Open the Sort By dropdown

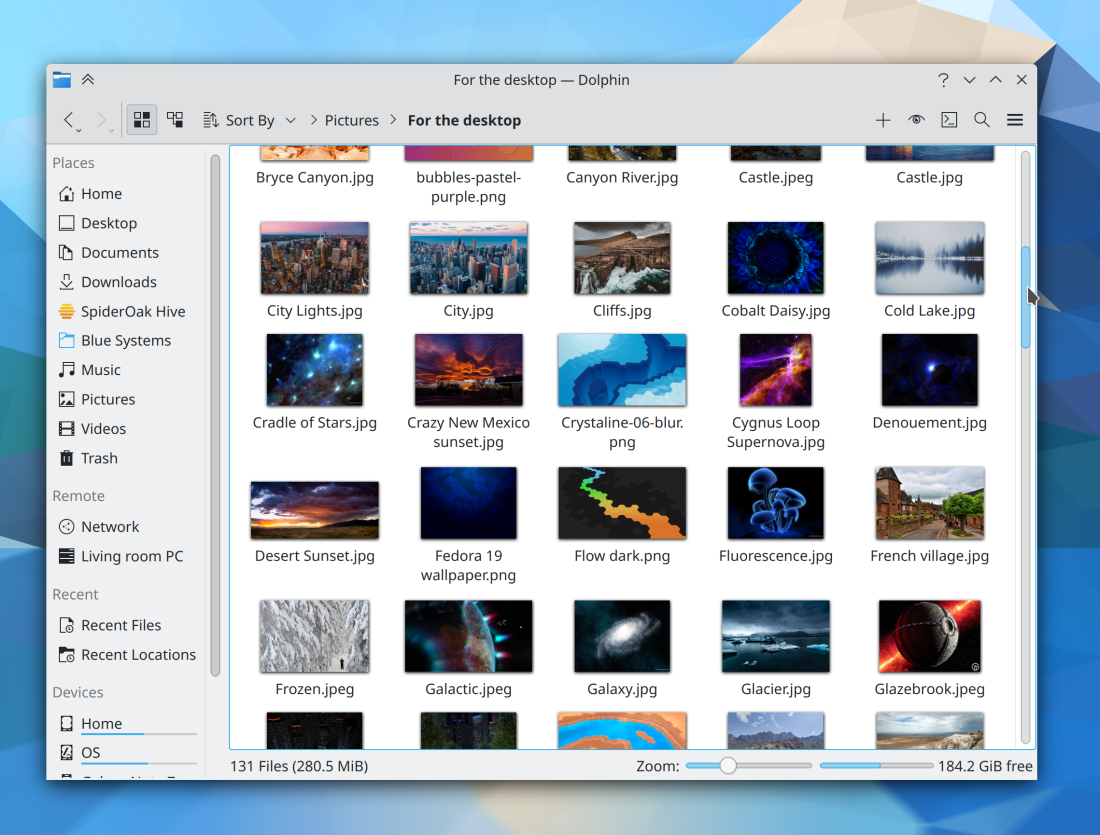tap(250, 120)
